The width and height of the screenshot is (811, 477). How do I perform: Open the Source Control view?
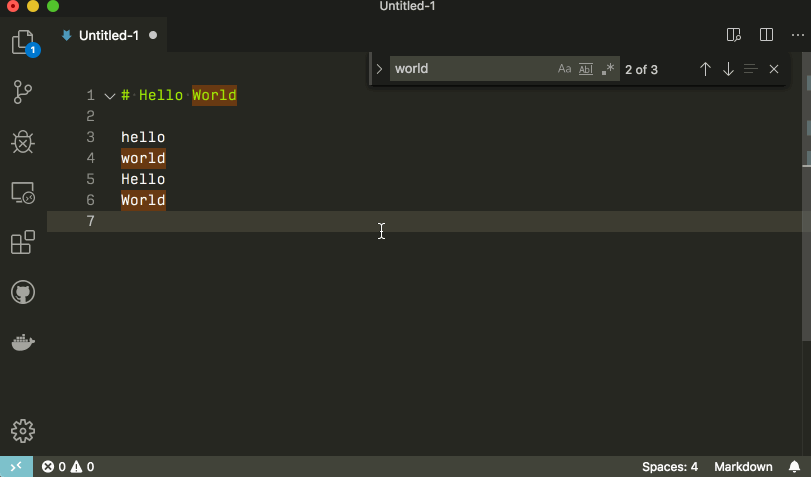click(23, 93)
